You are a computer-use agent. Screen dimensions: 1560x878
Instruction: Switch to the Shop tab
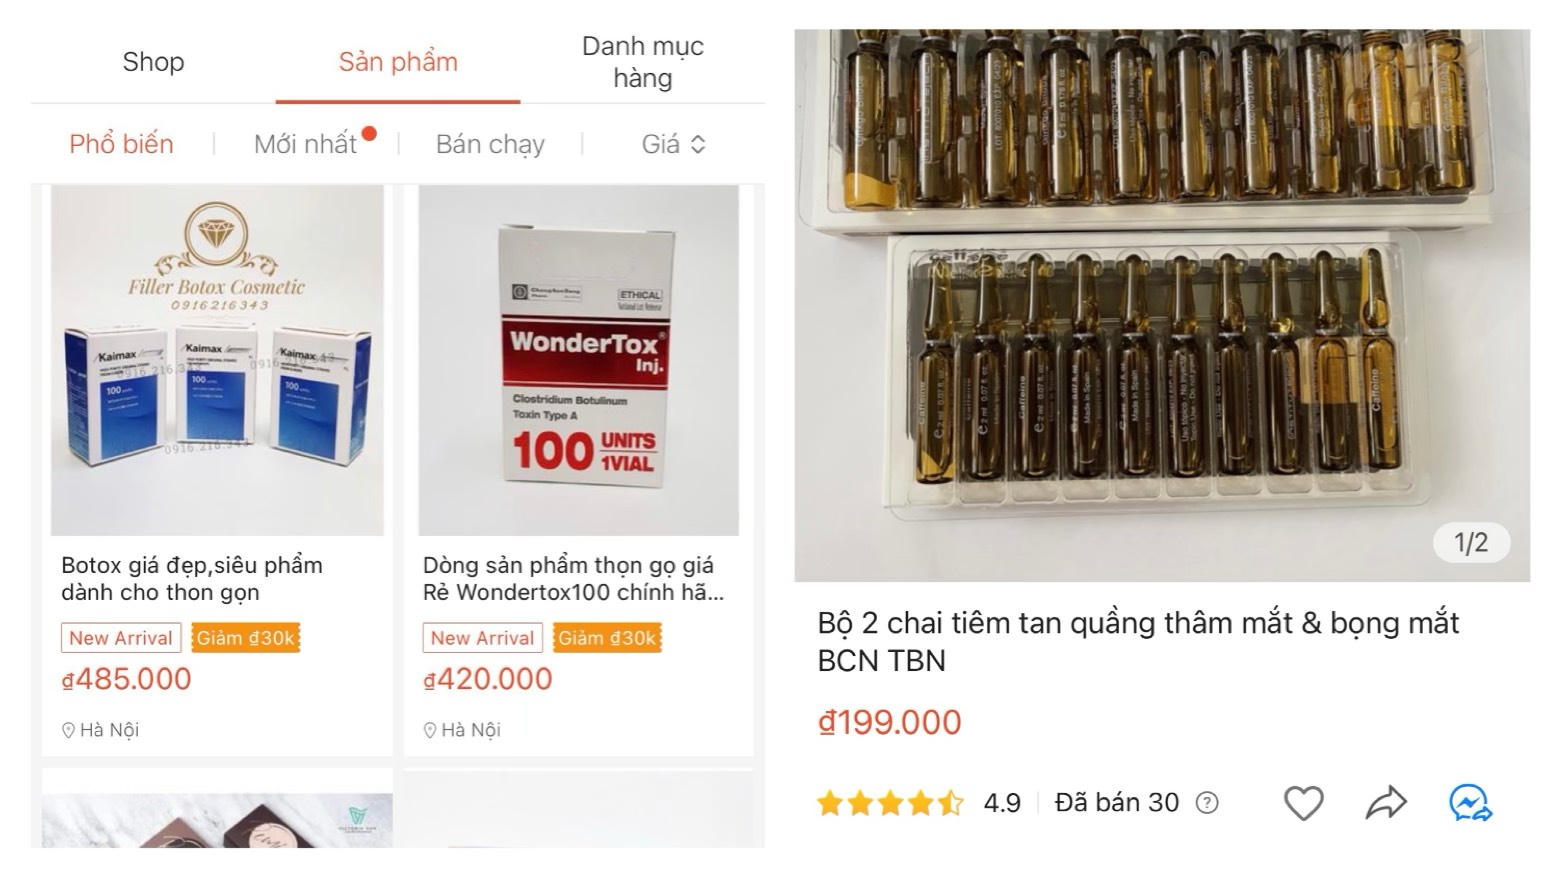(x=153, y=62)
